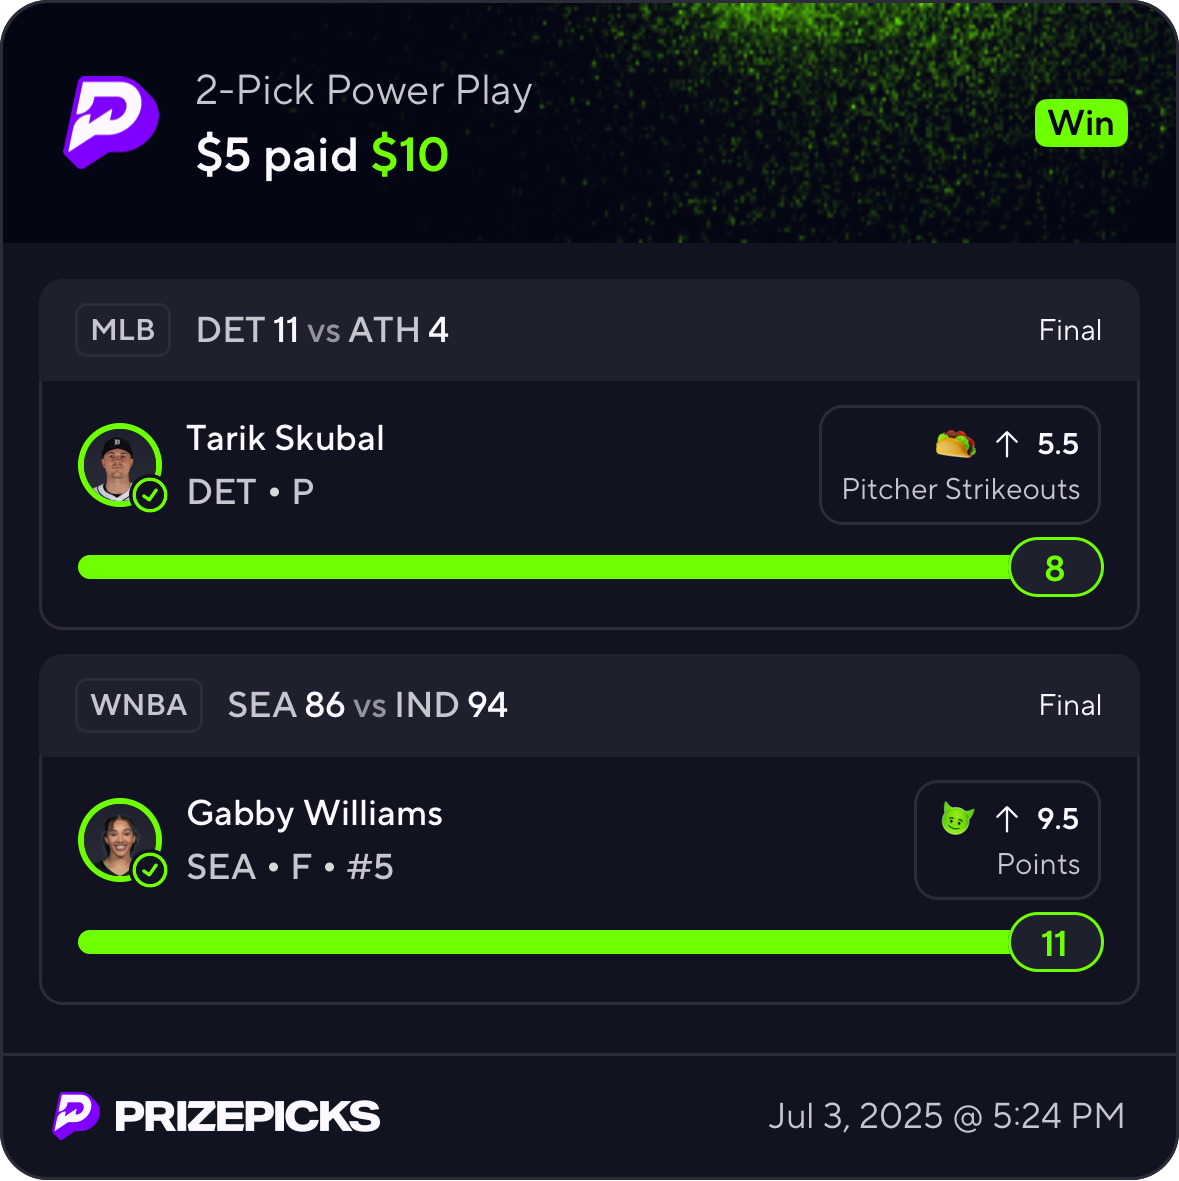The image size is (1179, 1181).
Task: Click the 9.5 Points stat box
Action: 1007,840
